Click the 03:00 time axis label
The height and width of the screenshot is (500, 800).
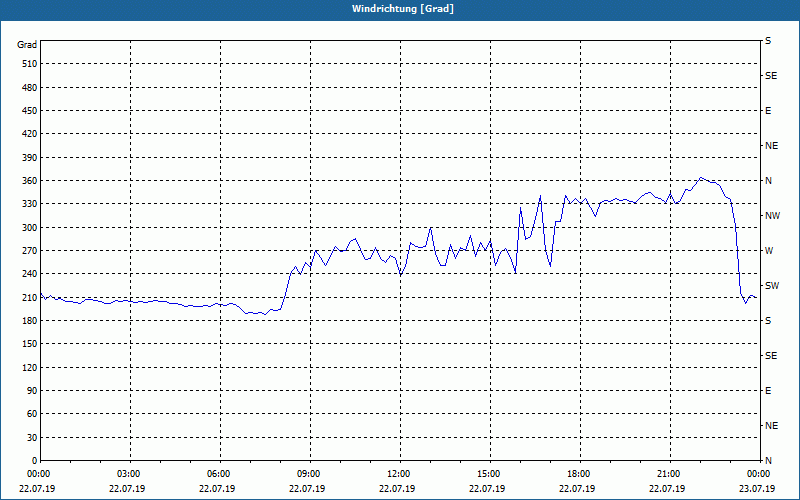(x=128, y=474)
